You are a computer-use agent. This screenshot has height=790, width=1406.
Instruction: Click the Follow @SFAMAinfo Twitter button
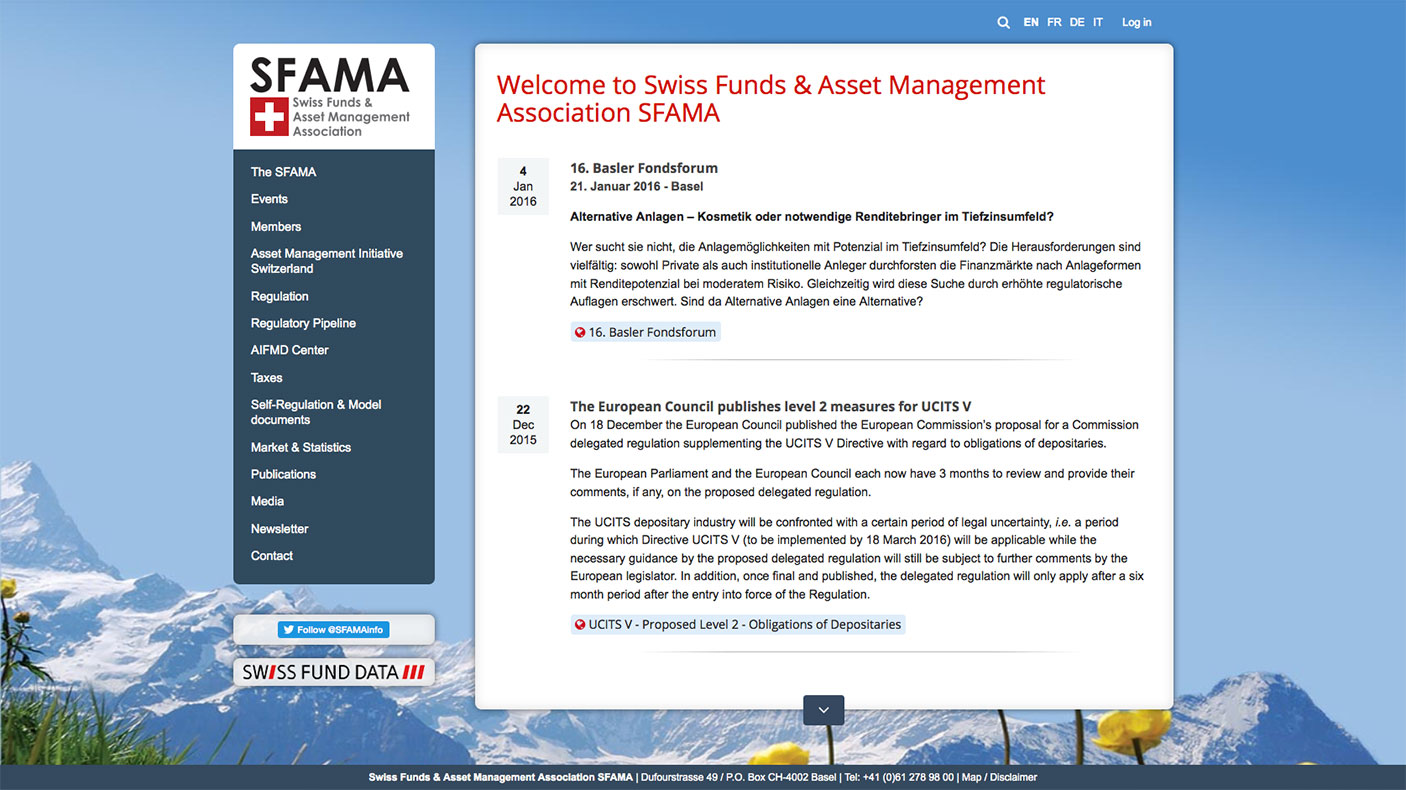pos(333,630)
